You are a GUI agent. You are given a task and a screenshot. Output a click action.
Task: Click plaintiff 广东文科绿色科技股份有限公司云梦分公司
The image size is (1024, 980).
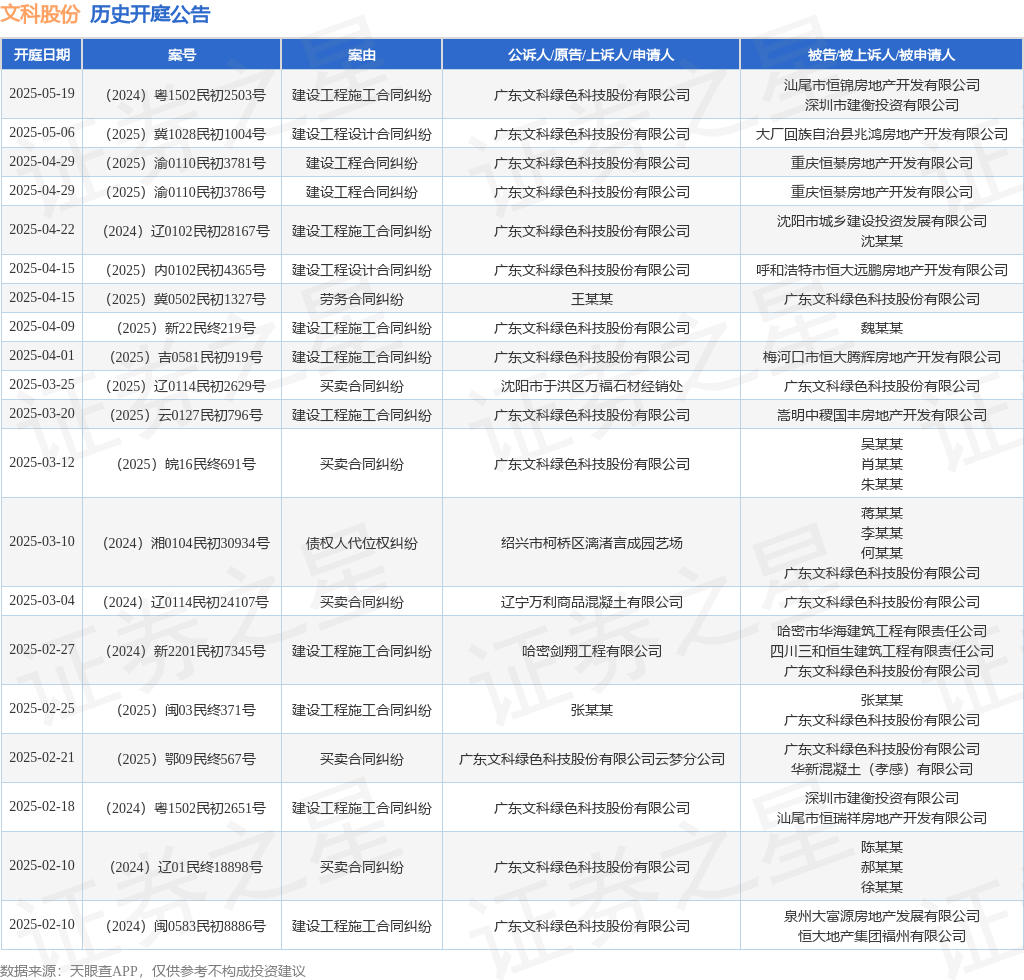592,759
